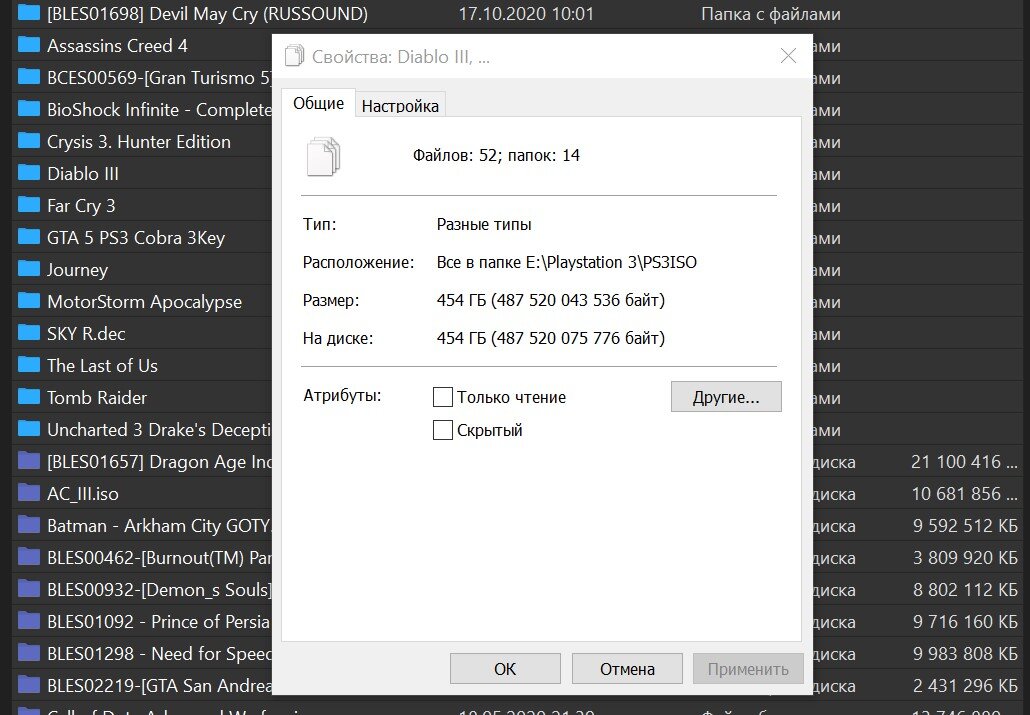Click the "Файлов: 52; папок: 14" summary text
Screen dimensions: 1030x715
tap(496, 156)
